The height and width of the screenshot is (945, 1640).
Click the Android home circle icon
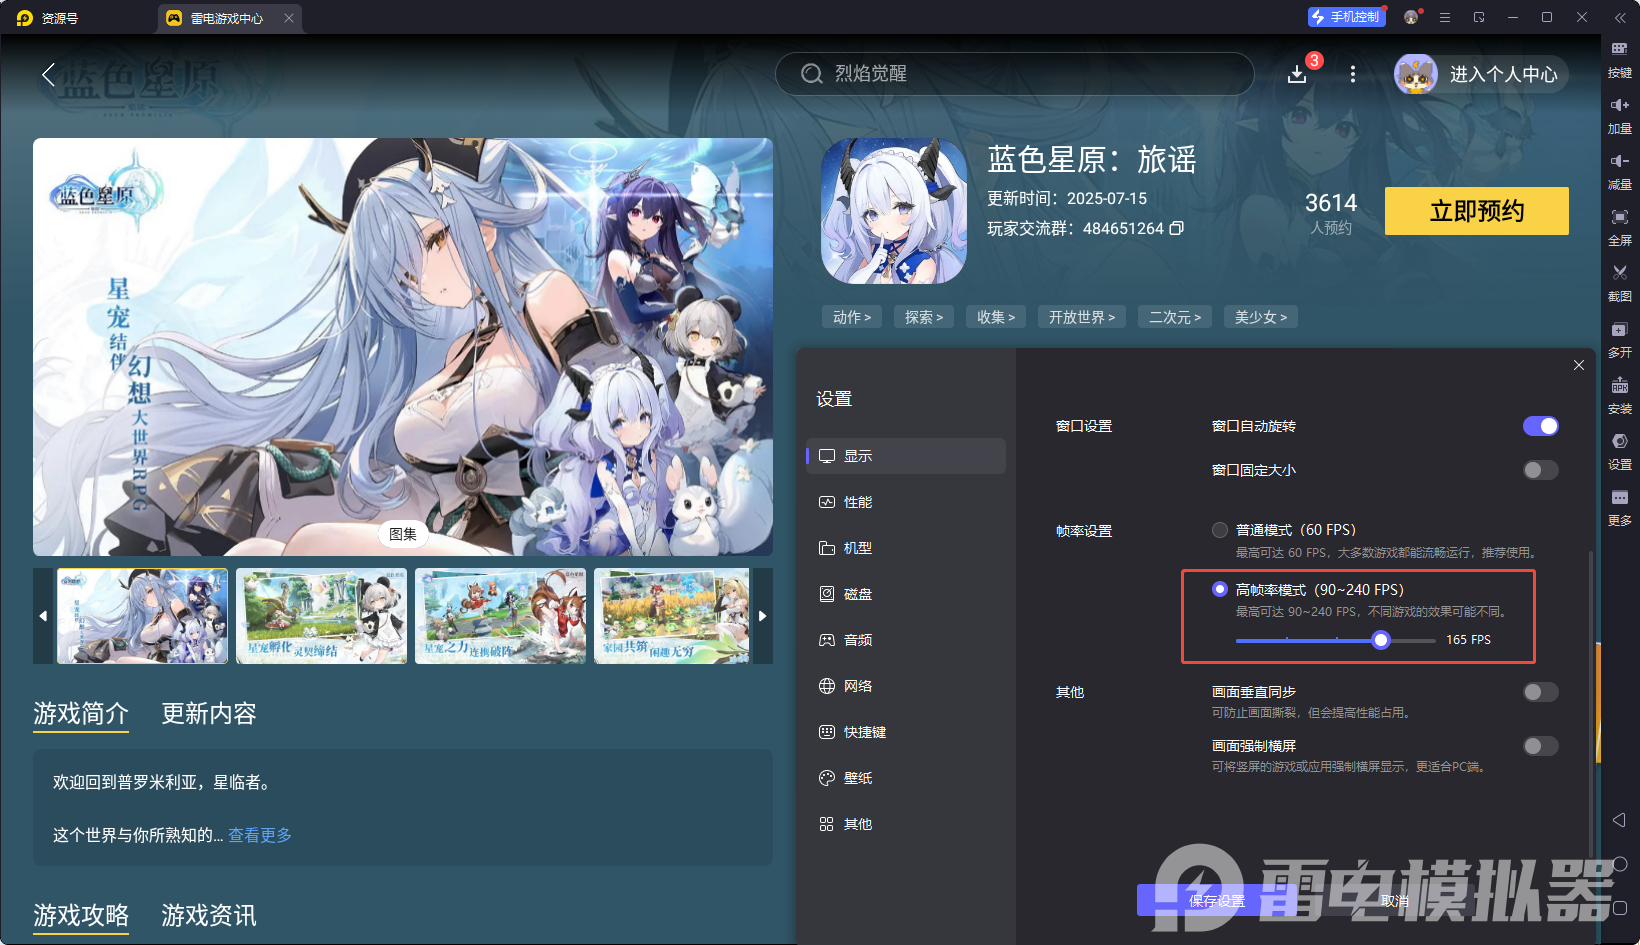[x=1620, y=864]
